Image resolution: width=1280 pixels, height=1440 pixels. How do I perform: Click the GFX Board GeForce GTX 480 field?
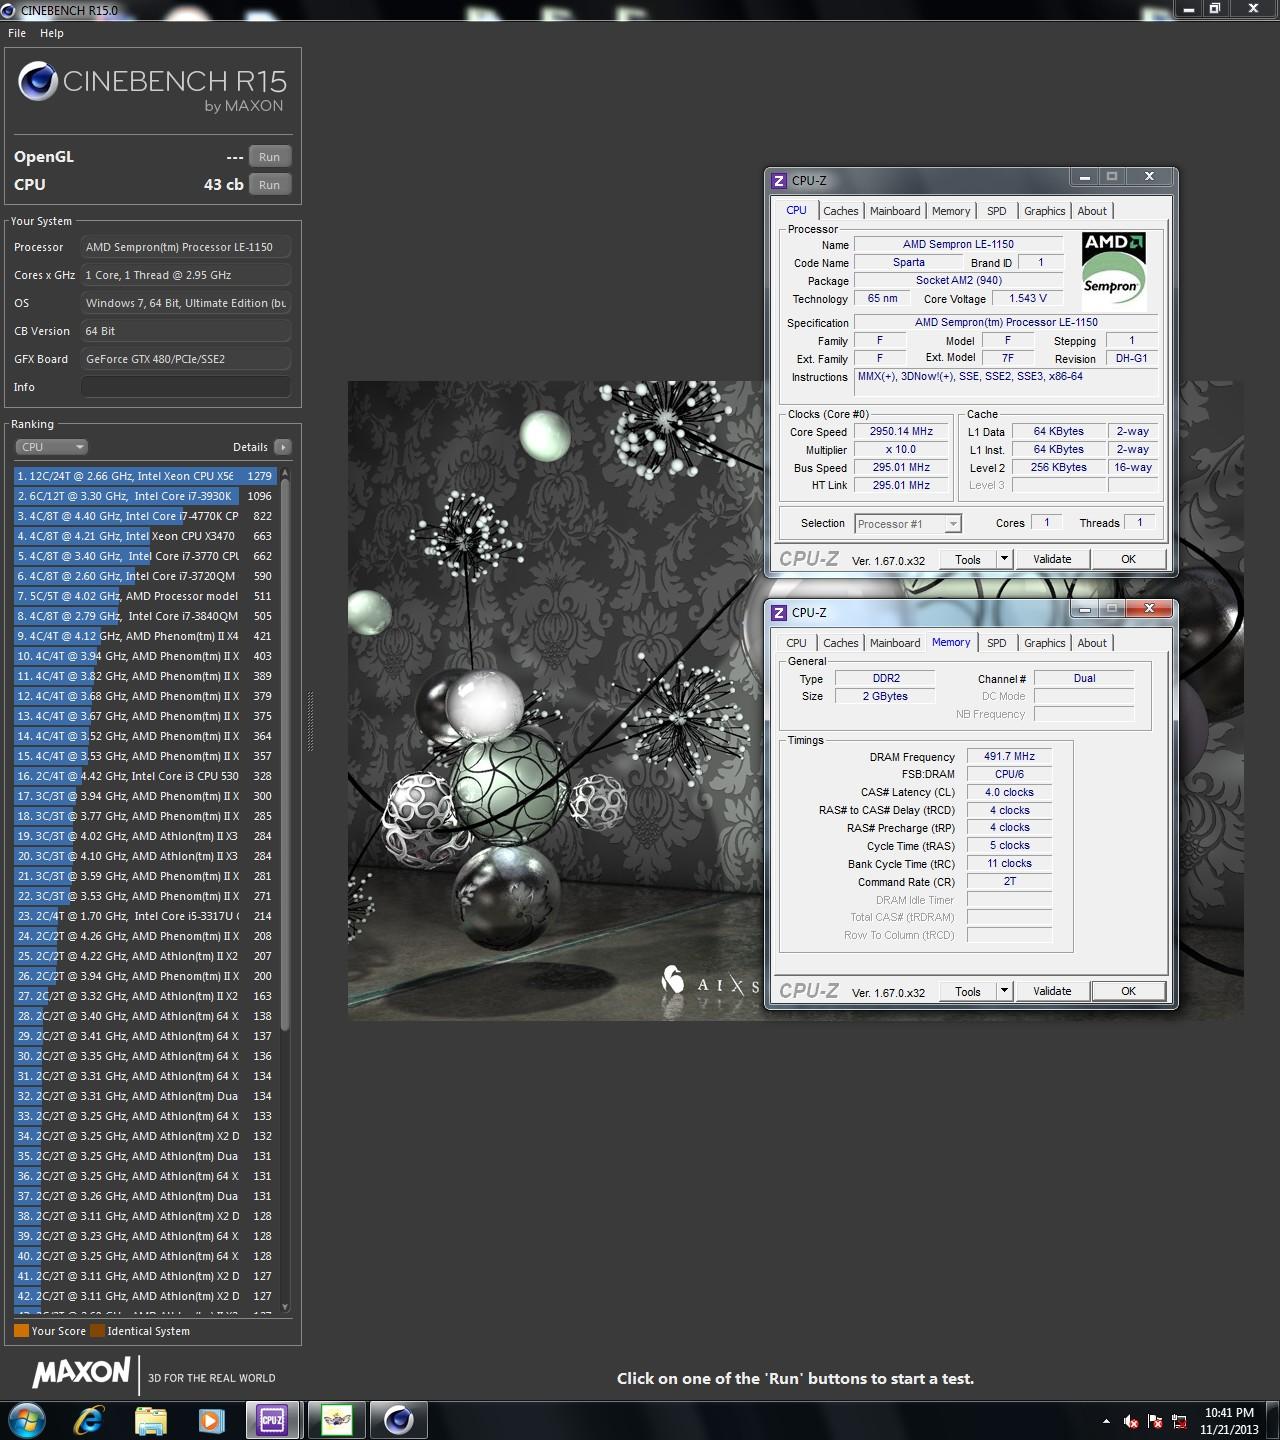186,359
